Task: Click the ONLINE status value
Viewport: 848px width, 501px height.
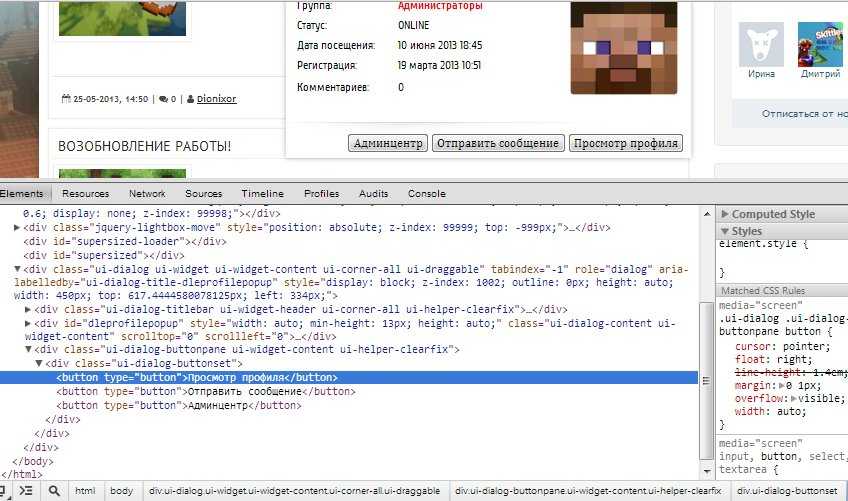Action: pos(414,25)
